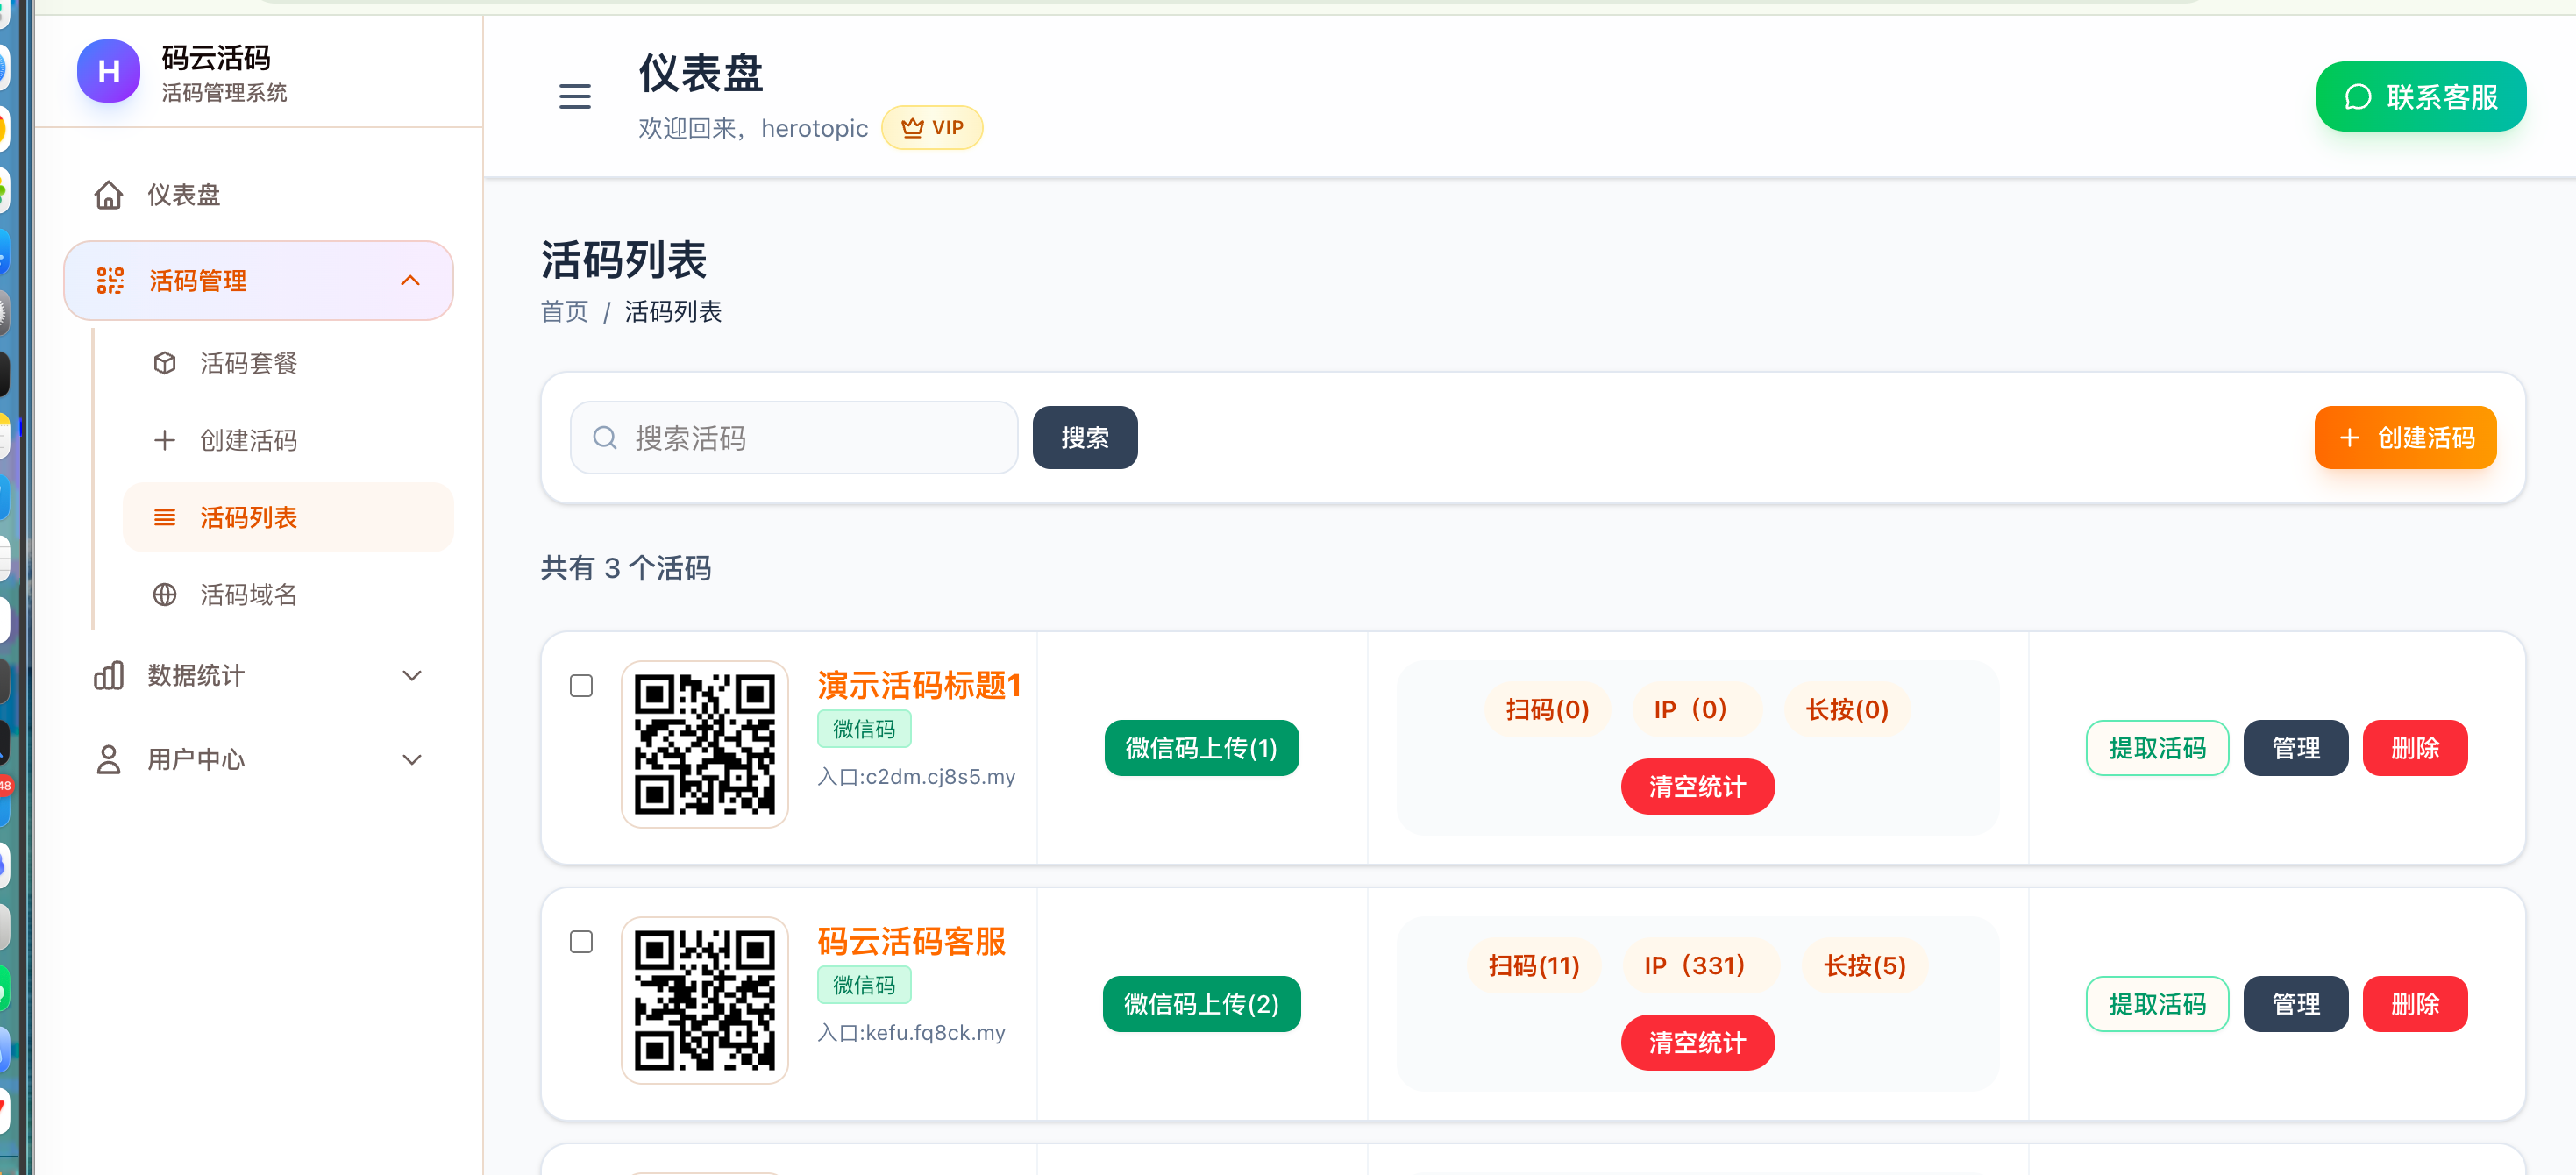
Task: Click 清空统计 for 码云活码客服
Action: coord(1697,1043)
